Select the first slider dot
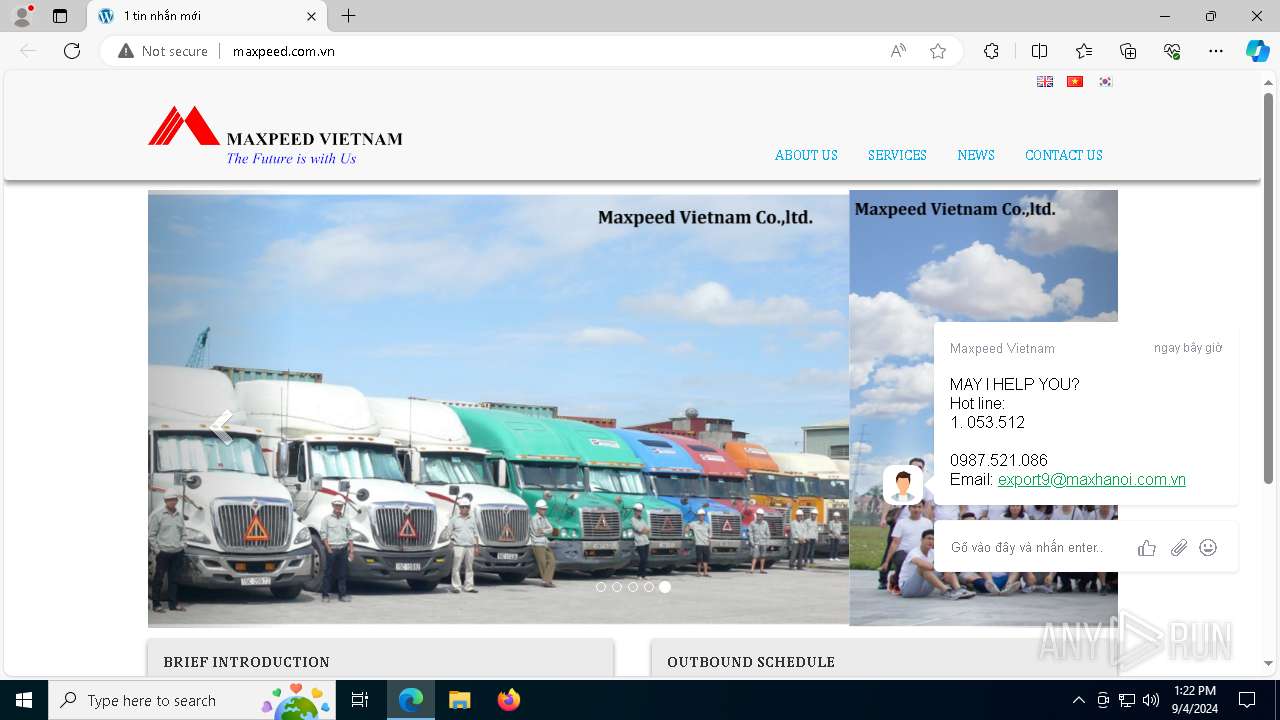1280x720 pixels. pyautogui.click(x=601, y=587)
